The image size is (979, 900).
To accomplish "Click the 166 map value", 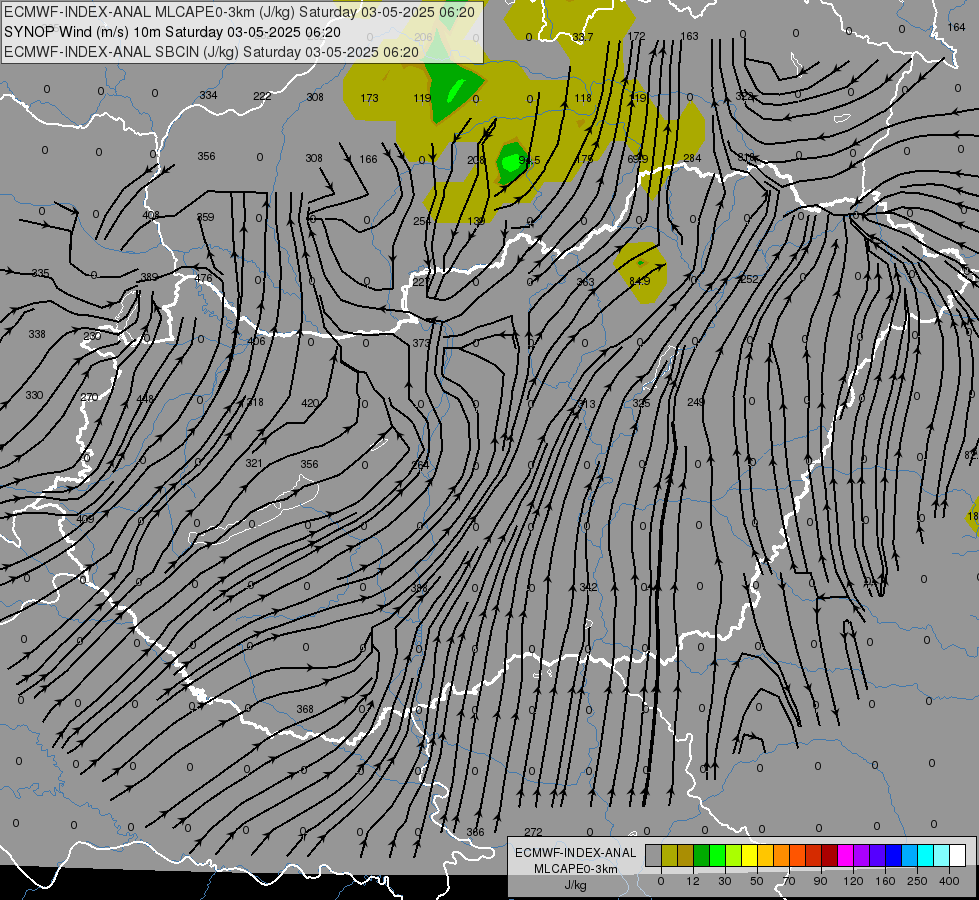I will click(x=368, y=159).
